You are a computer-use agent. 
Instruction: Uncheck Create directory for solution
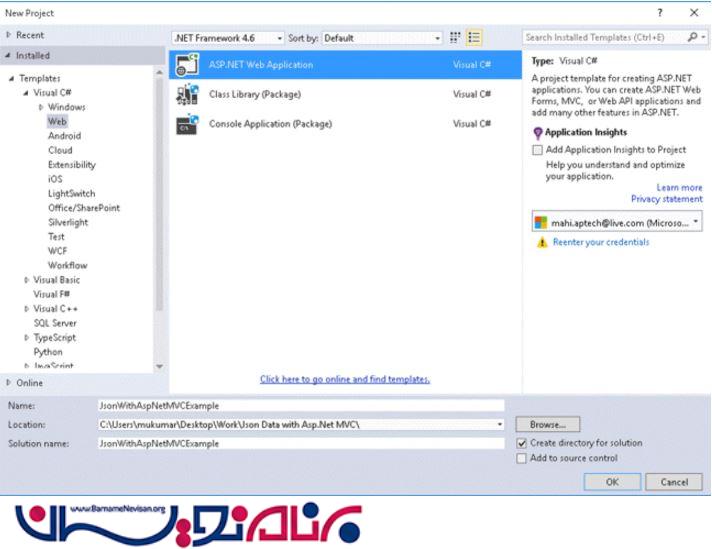(x=521, y=443)
